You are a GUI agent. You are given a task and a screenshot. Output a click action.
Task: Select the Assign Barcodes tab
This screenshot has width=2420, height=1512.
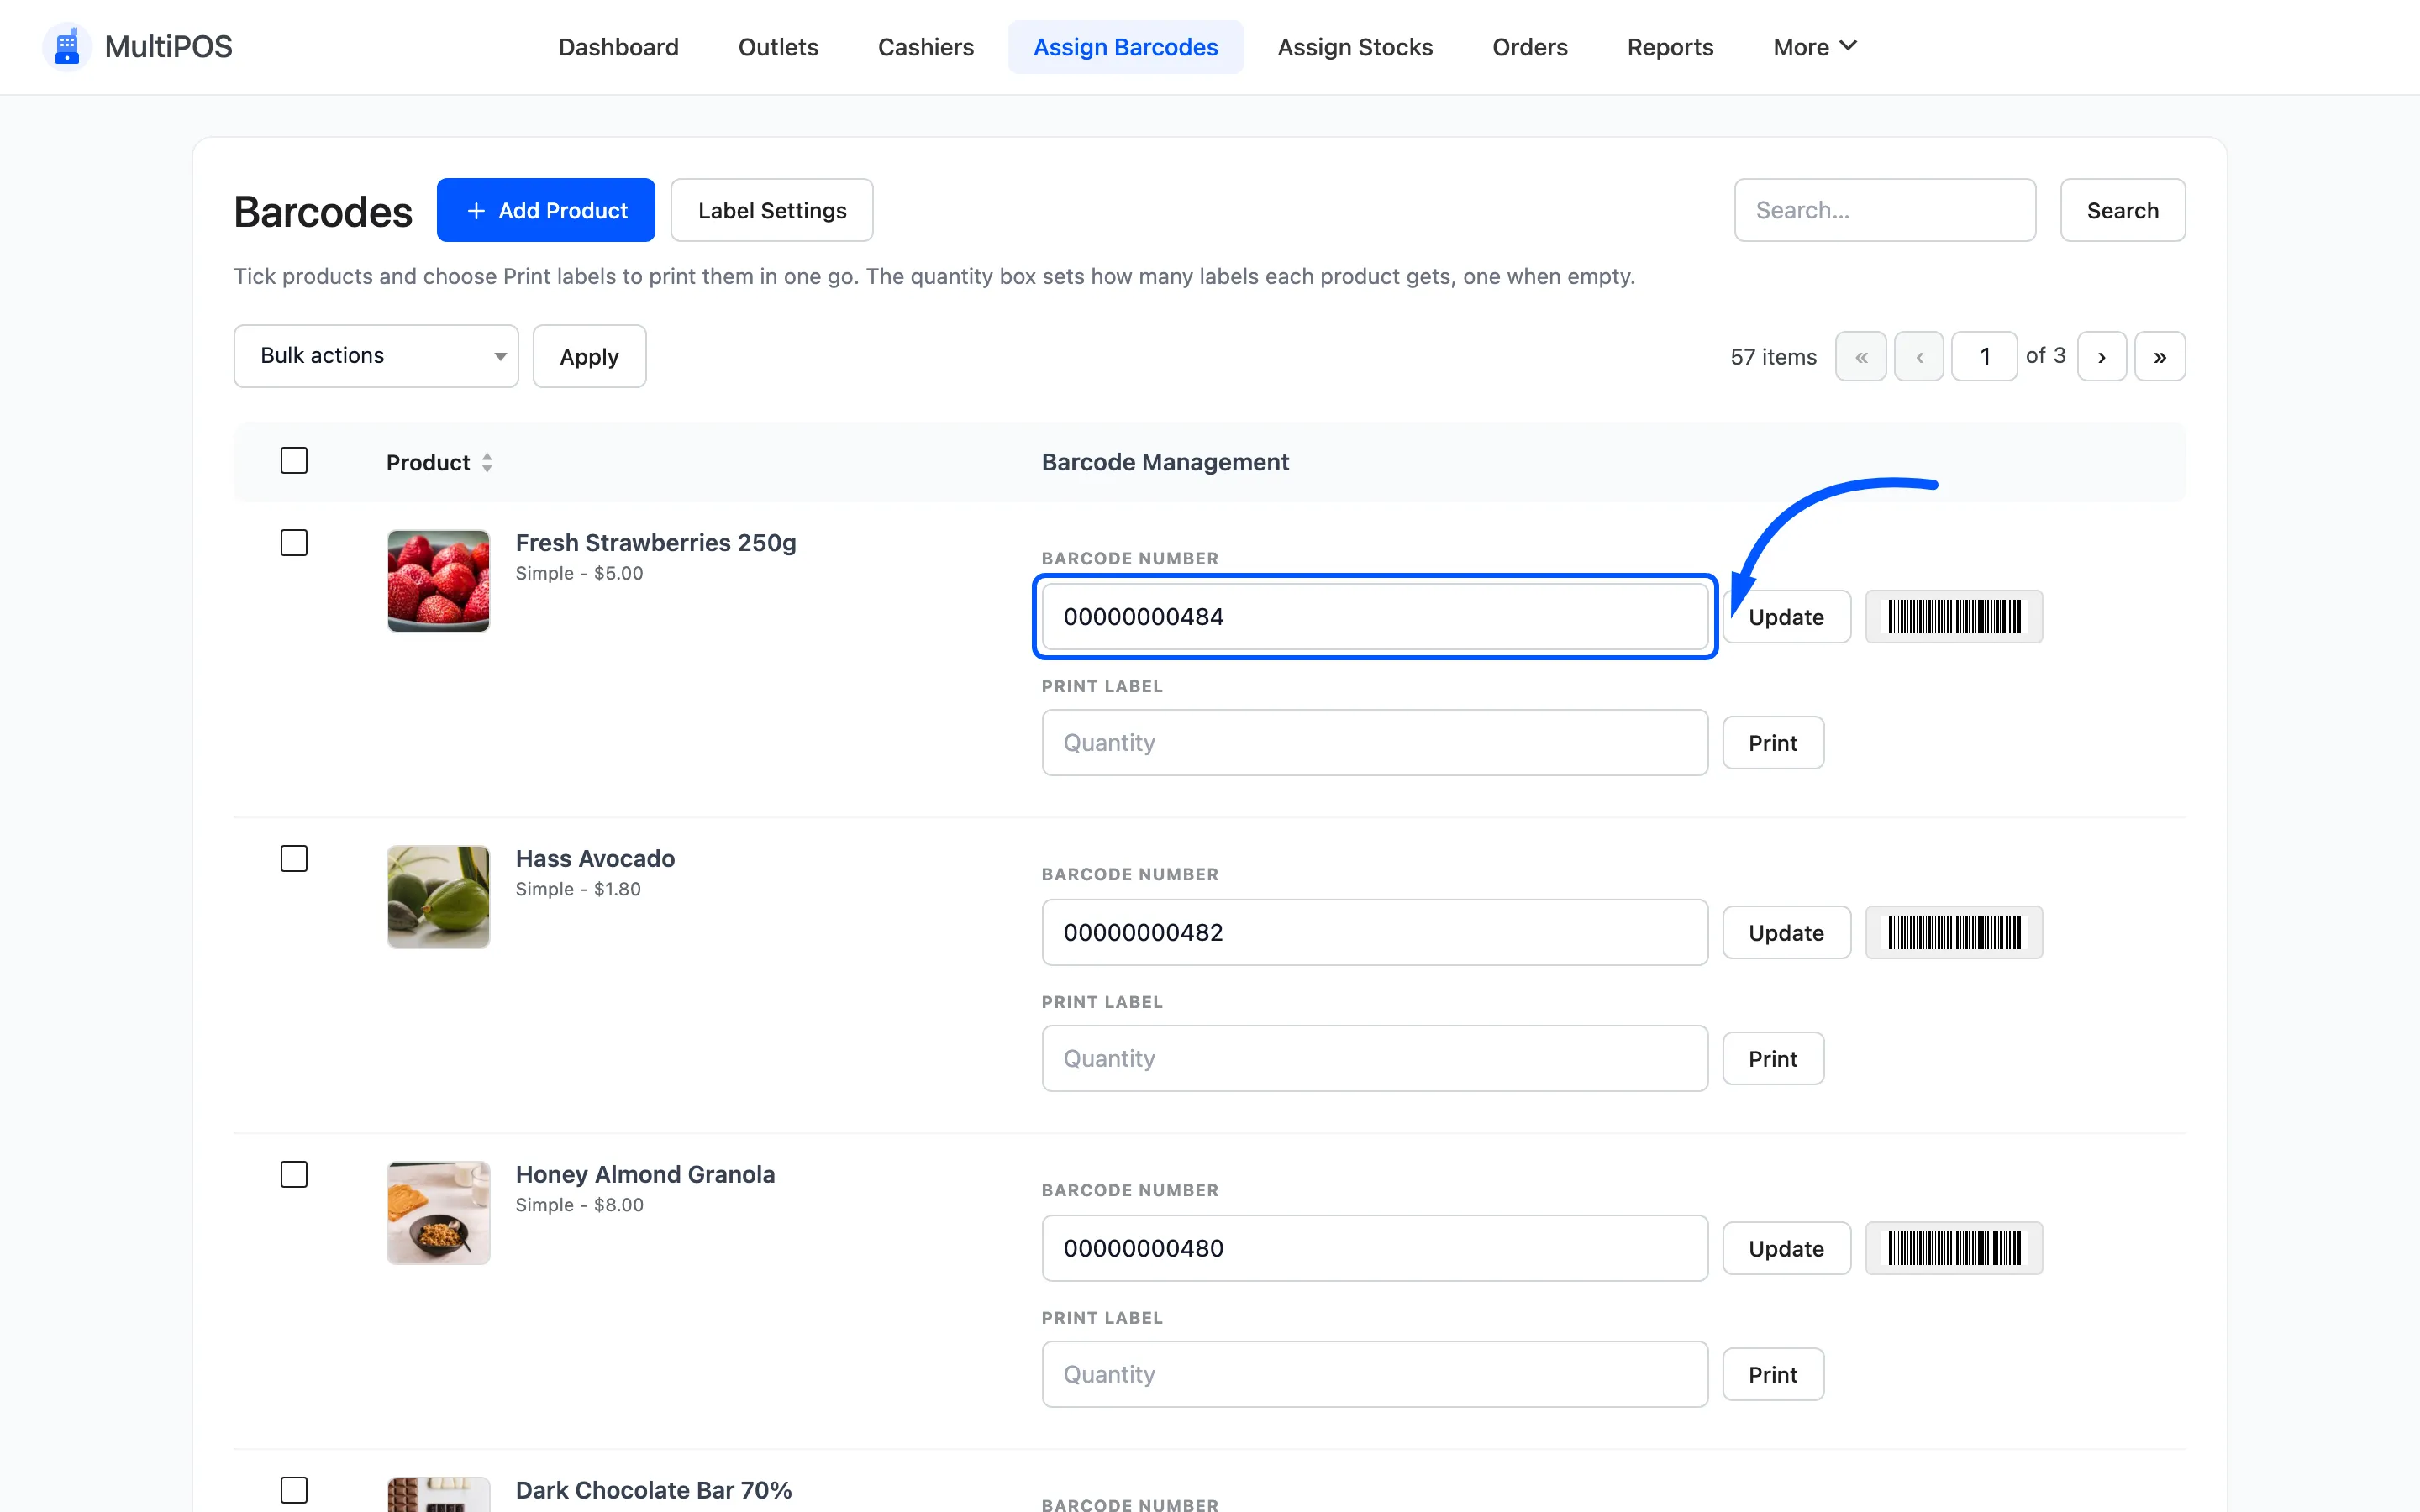pos(1125,47)
